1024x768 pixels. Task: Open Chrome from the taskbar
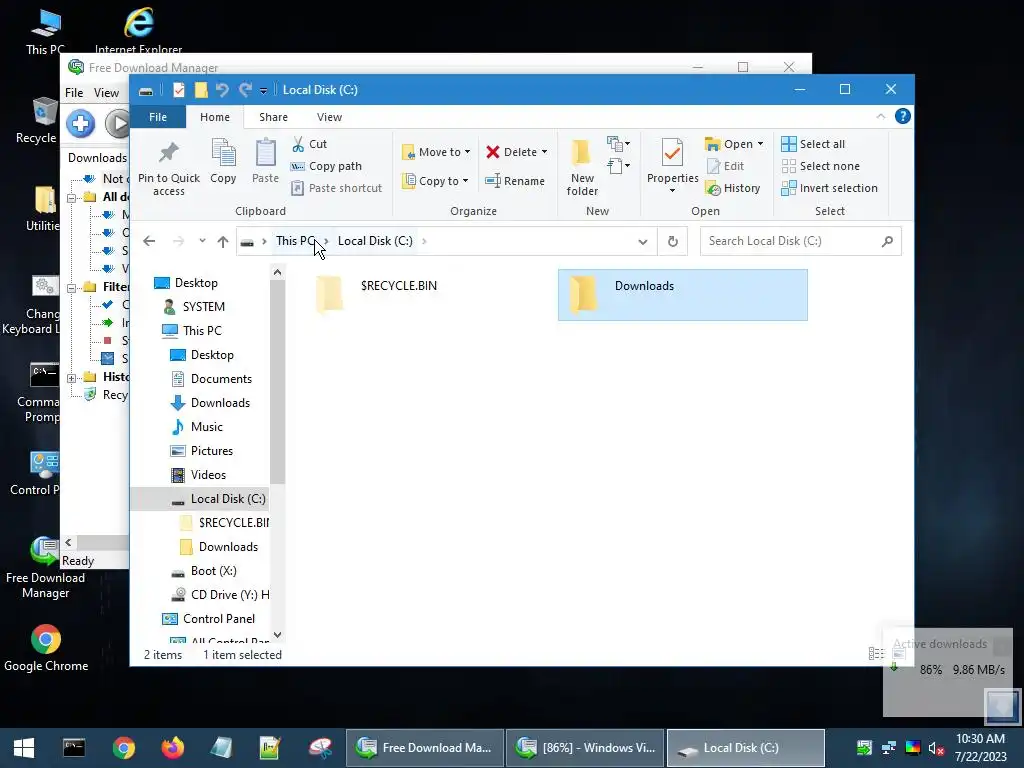point(123,748)
